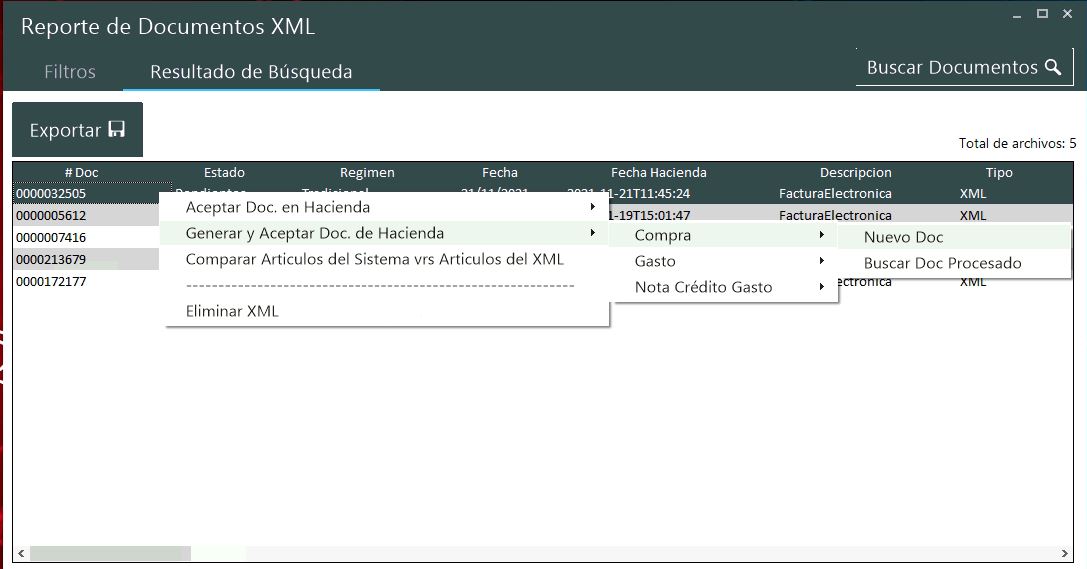
Task: Select Generar y Aceptar Doc. de Hacienda
Action: (x=315, y=233)
